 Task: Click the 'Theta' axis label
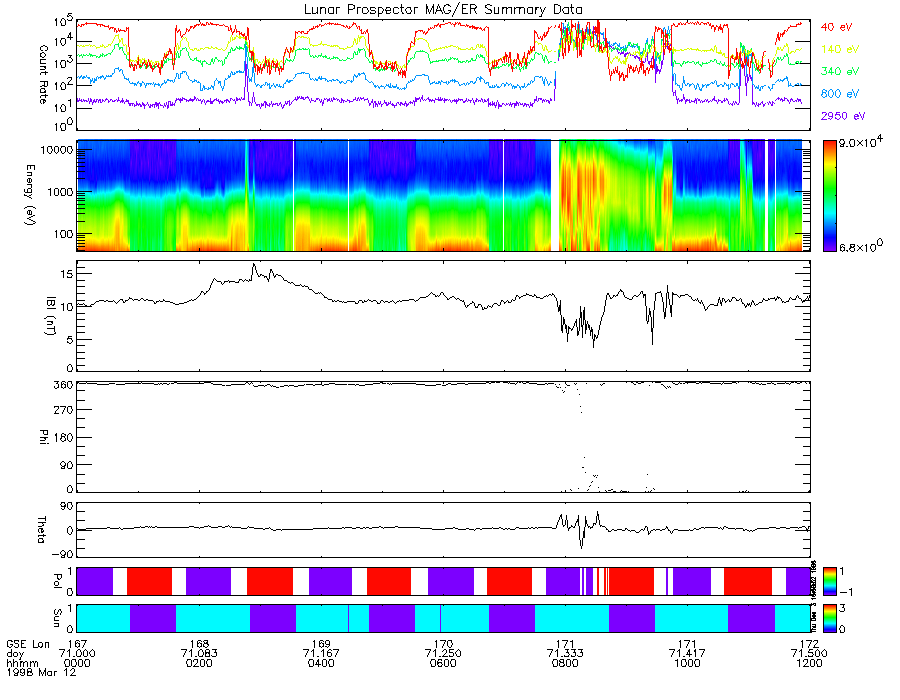[x=41, y=529]
